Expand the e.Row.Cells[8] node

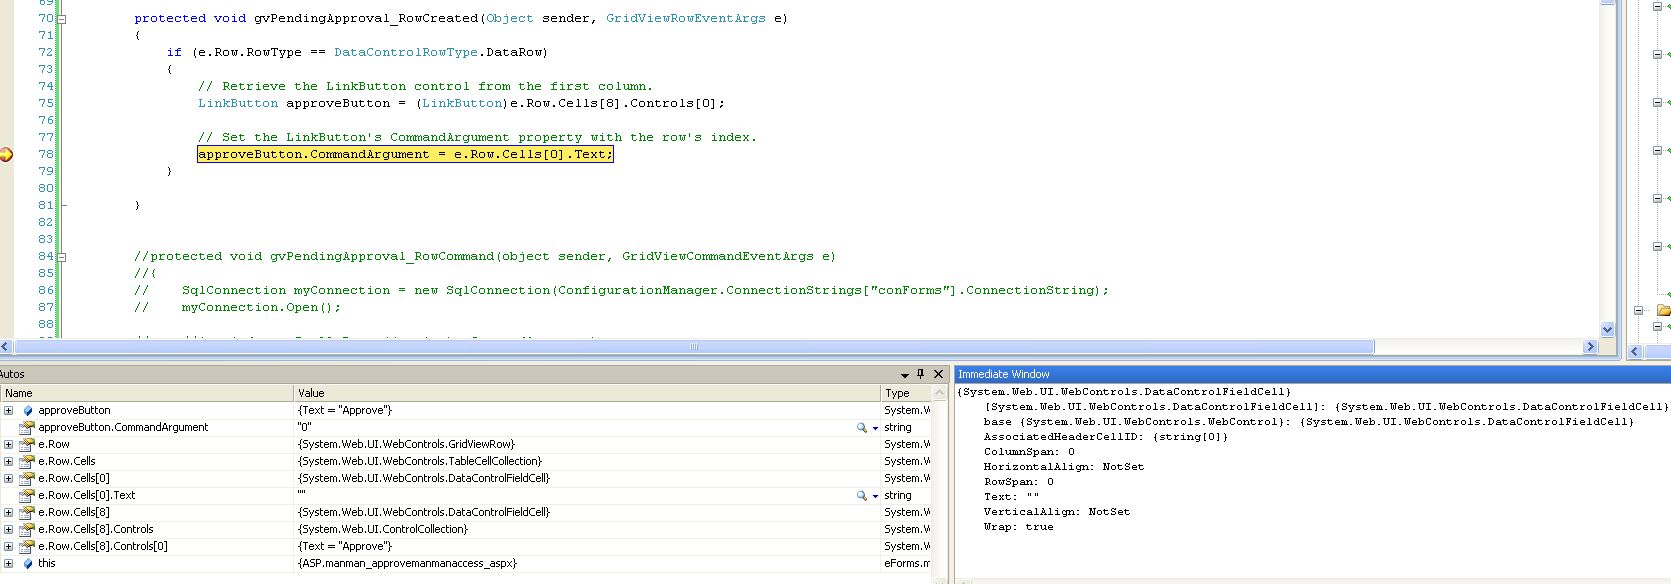[x=9, y=512]
